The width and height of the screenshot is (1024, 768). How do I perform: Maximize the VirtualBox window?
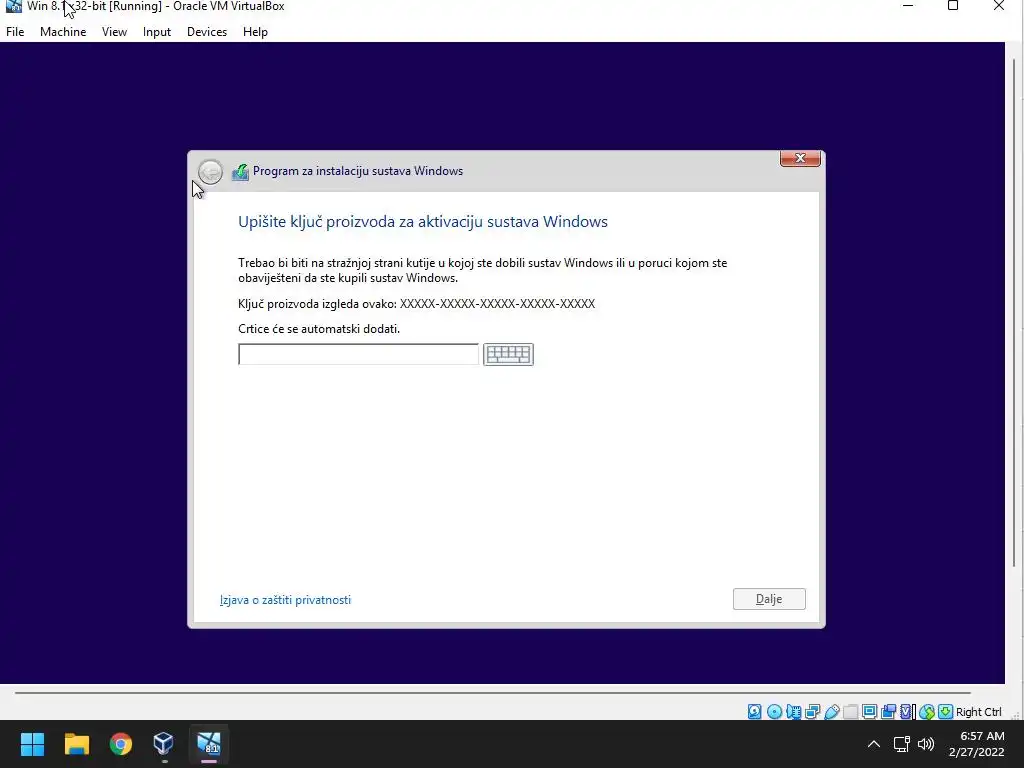[x=953, y=6]
